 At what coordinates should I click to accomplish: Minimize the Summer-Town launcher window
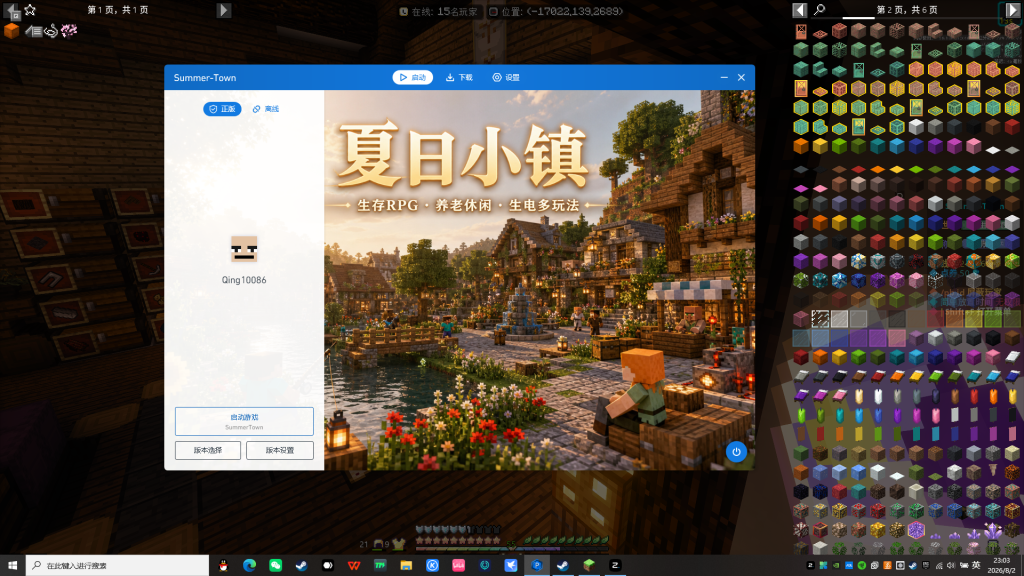[724, 77]
